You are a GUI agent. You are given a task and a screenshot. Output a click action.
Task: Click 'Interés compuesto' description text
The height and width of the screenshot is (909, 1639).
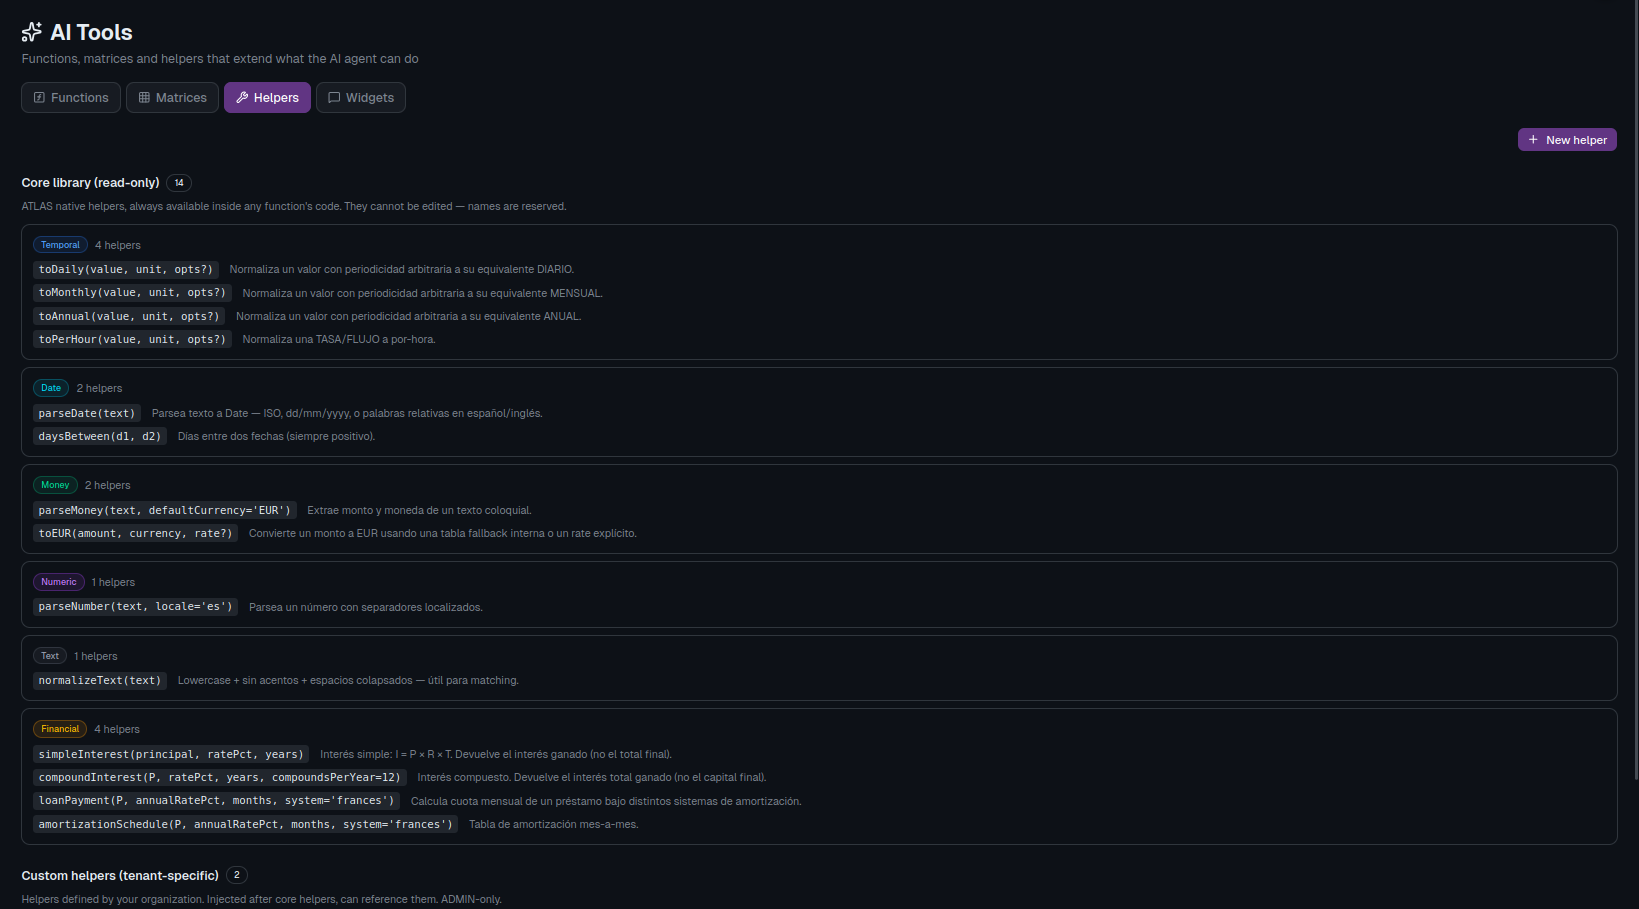coord(592,778)
